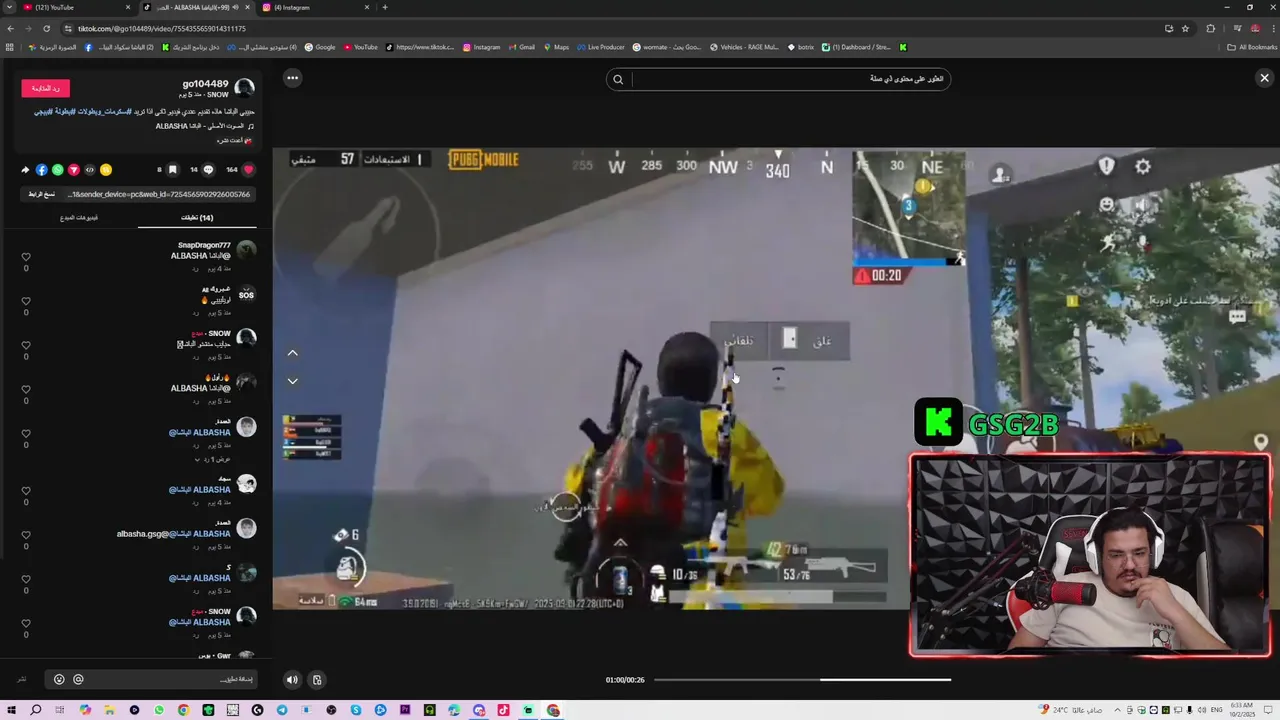Insert mention with @ icon

pos(78,679)
